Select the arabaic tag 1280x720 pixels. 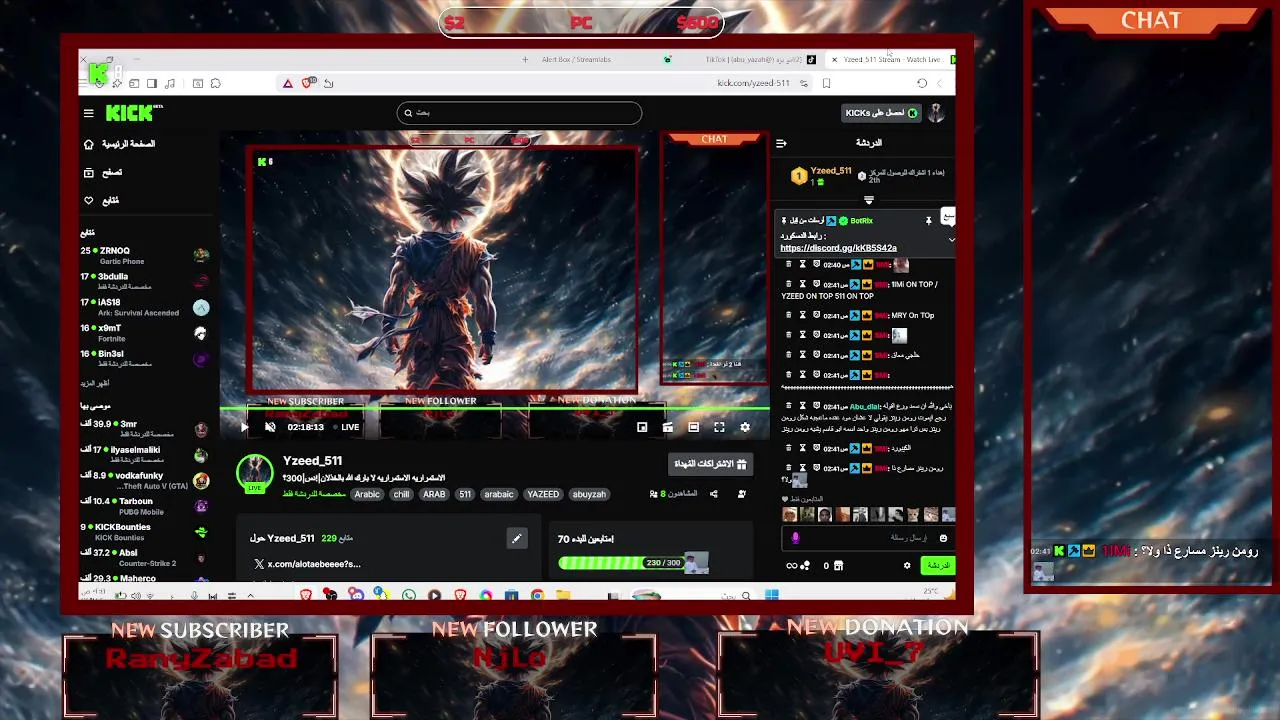[x=499, y=494]
